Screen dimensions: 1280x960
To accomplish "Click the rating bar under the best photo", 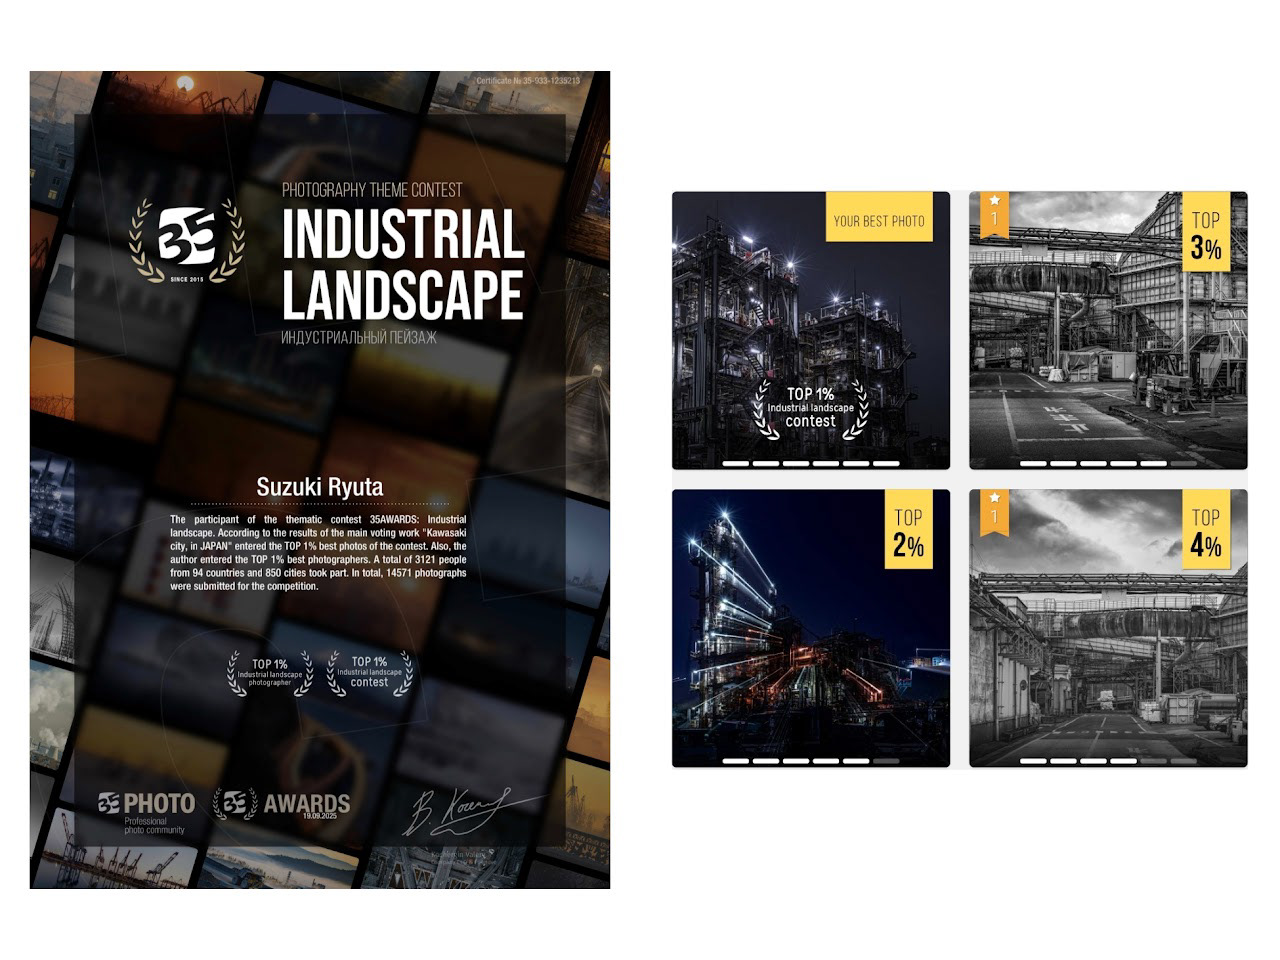I will coord(811,463).
